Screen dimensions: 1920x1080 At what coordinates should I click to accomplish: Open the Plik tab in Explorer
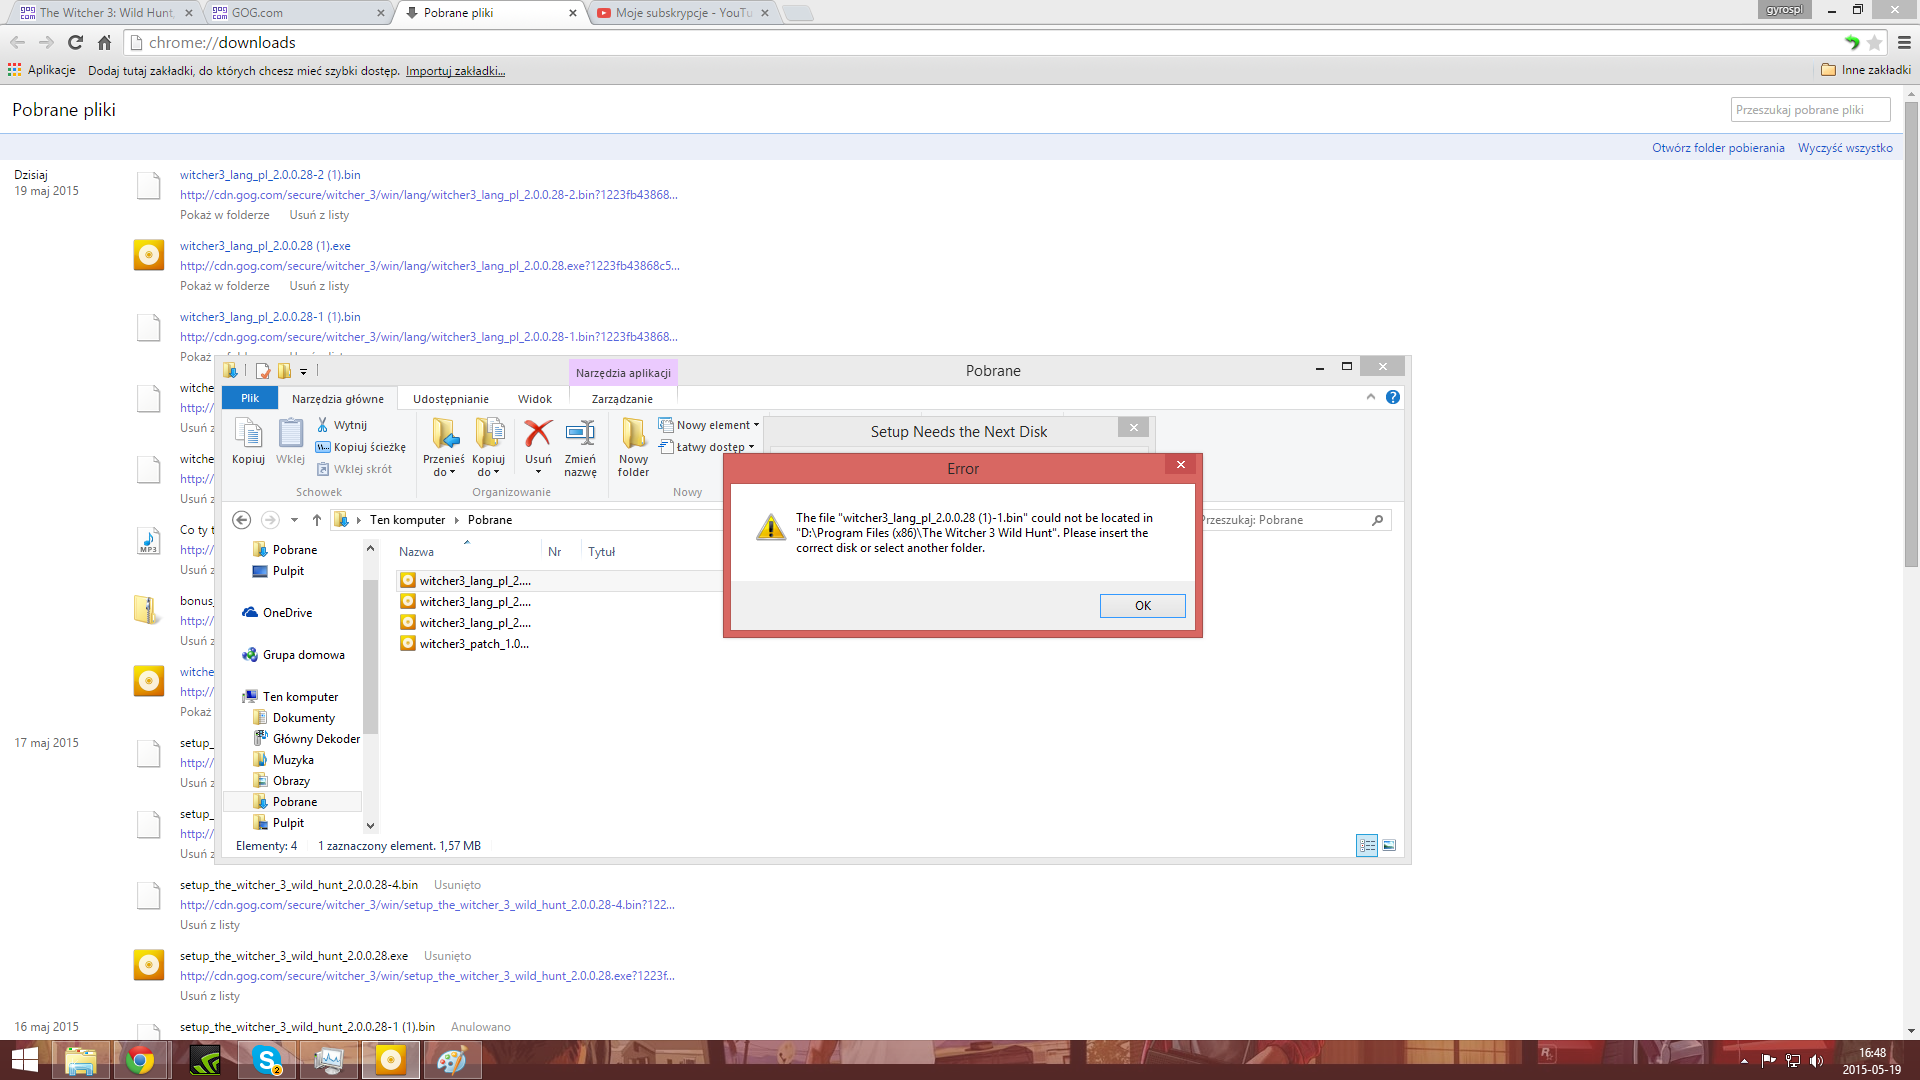click(250, 398)
